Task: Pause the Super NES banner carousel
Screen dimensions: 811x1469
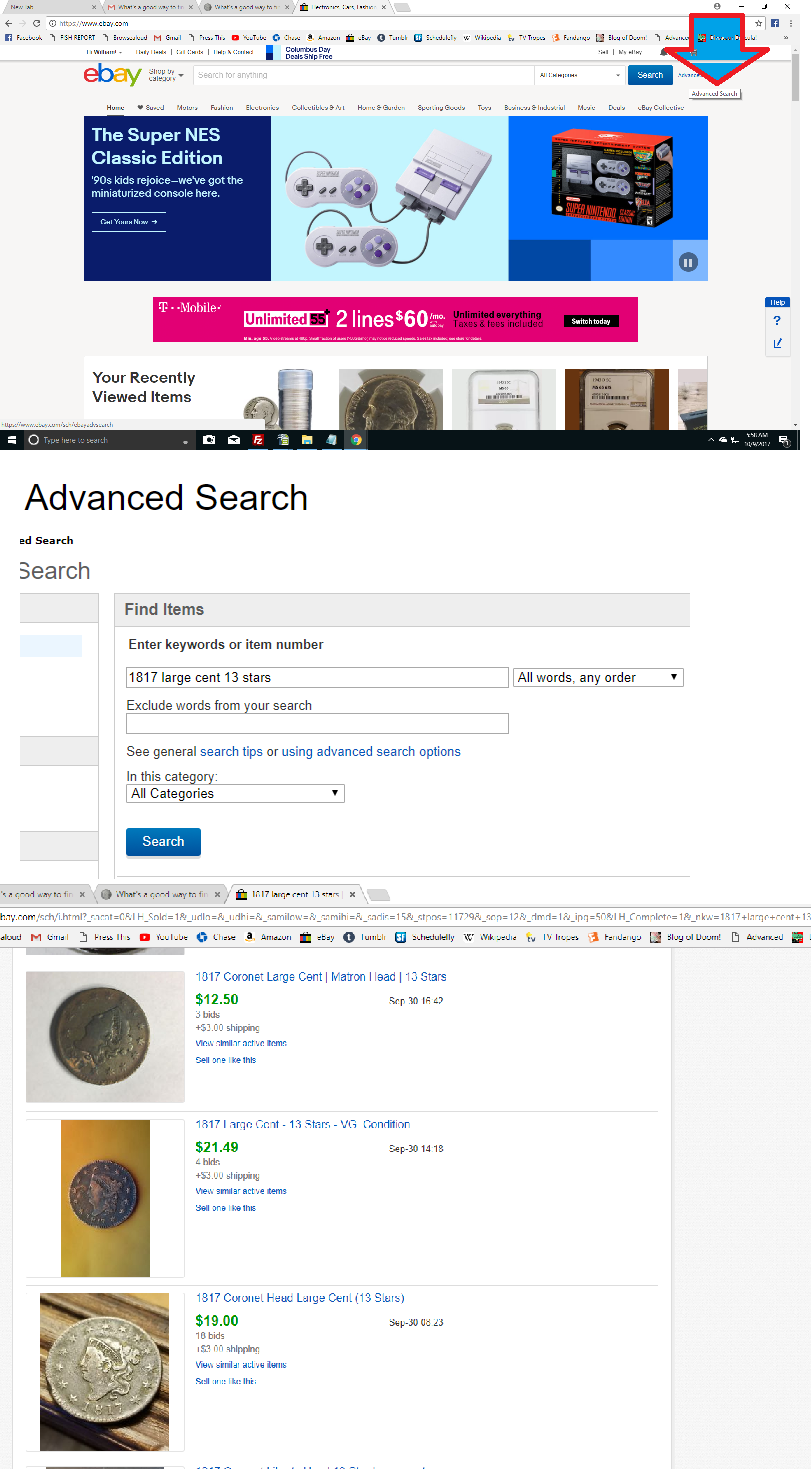Action: pyautogui.click(x=687, y=262)
